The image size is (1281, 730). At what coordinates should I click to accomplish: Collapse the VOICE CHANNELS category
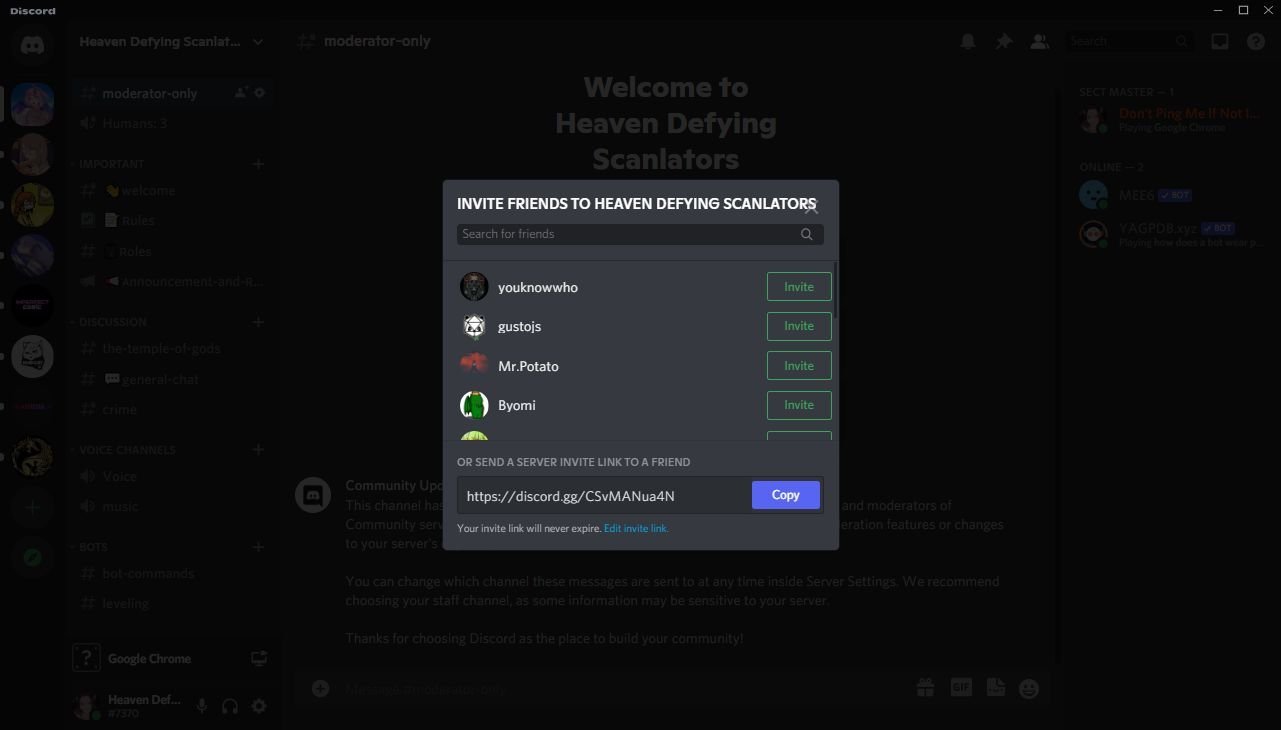pyautogui.click(x=126, y=450)
